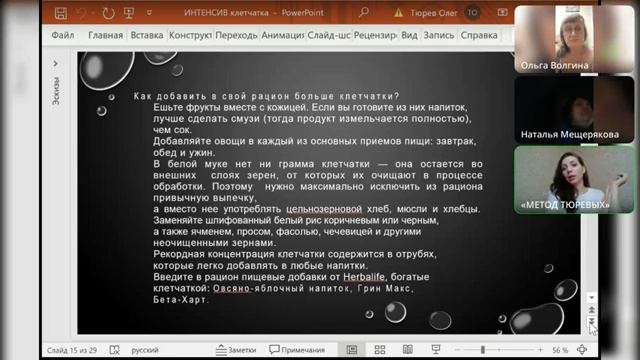
Task: Open the Анимация tab
Action: click(282, 36)
